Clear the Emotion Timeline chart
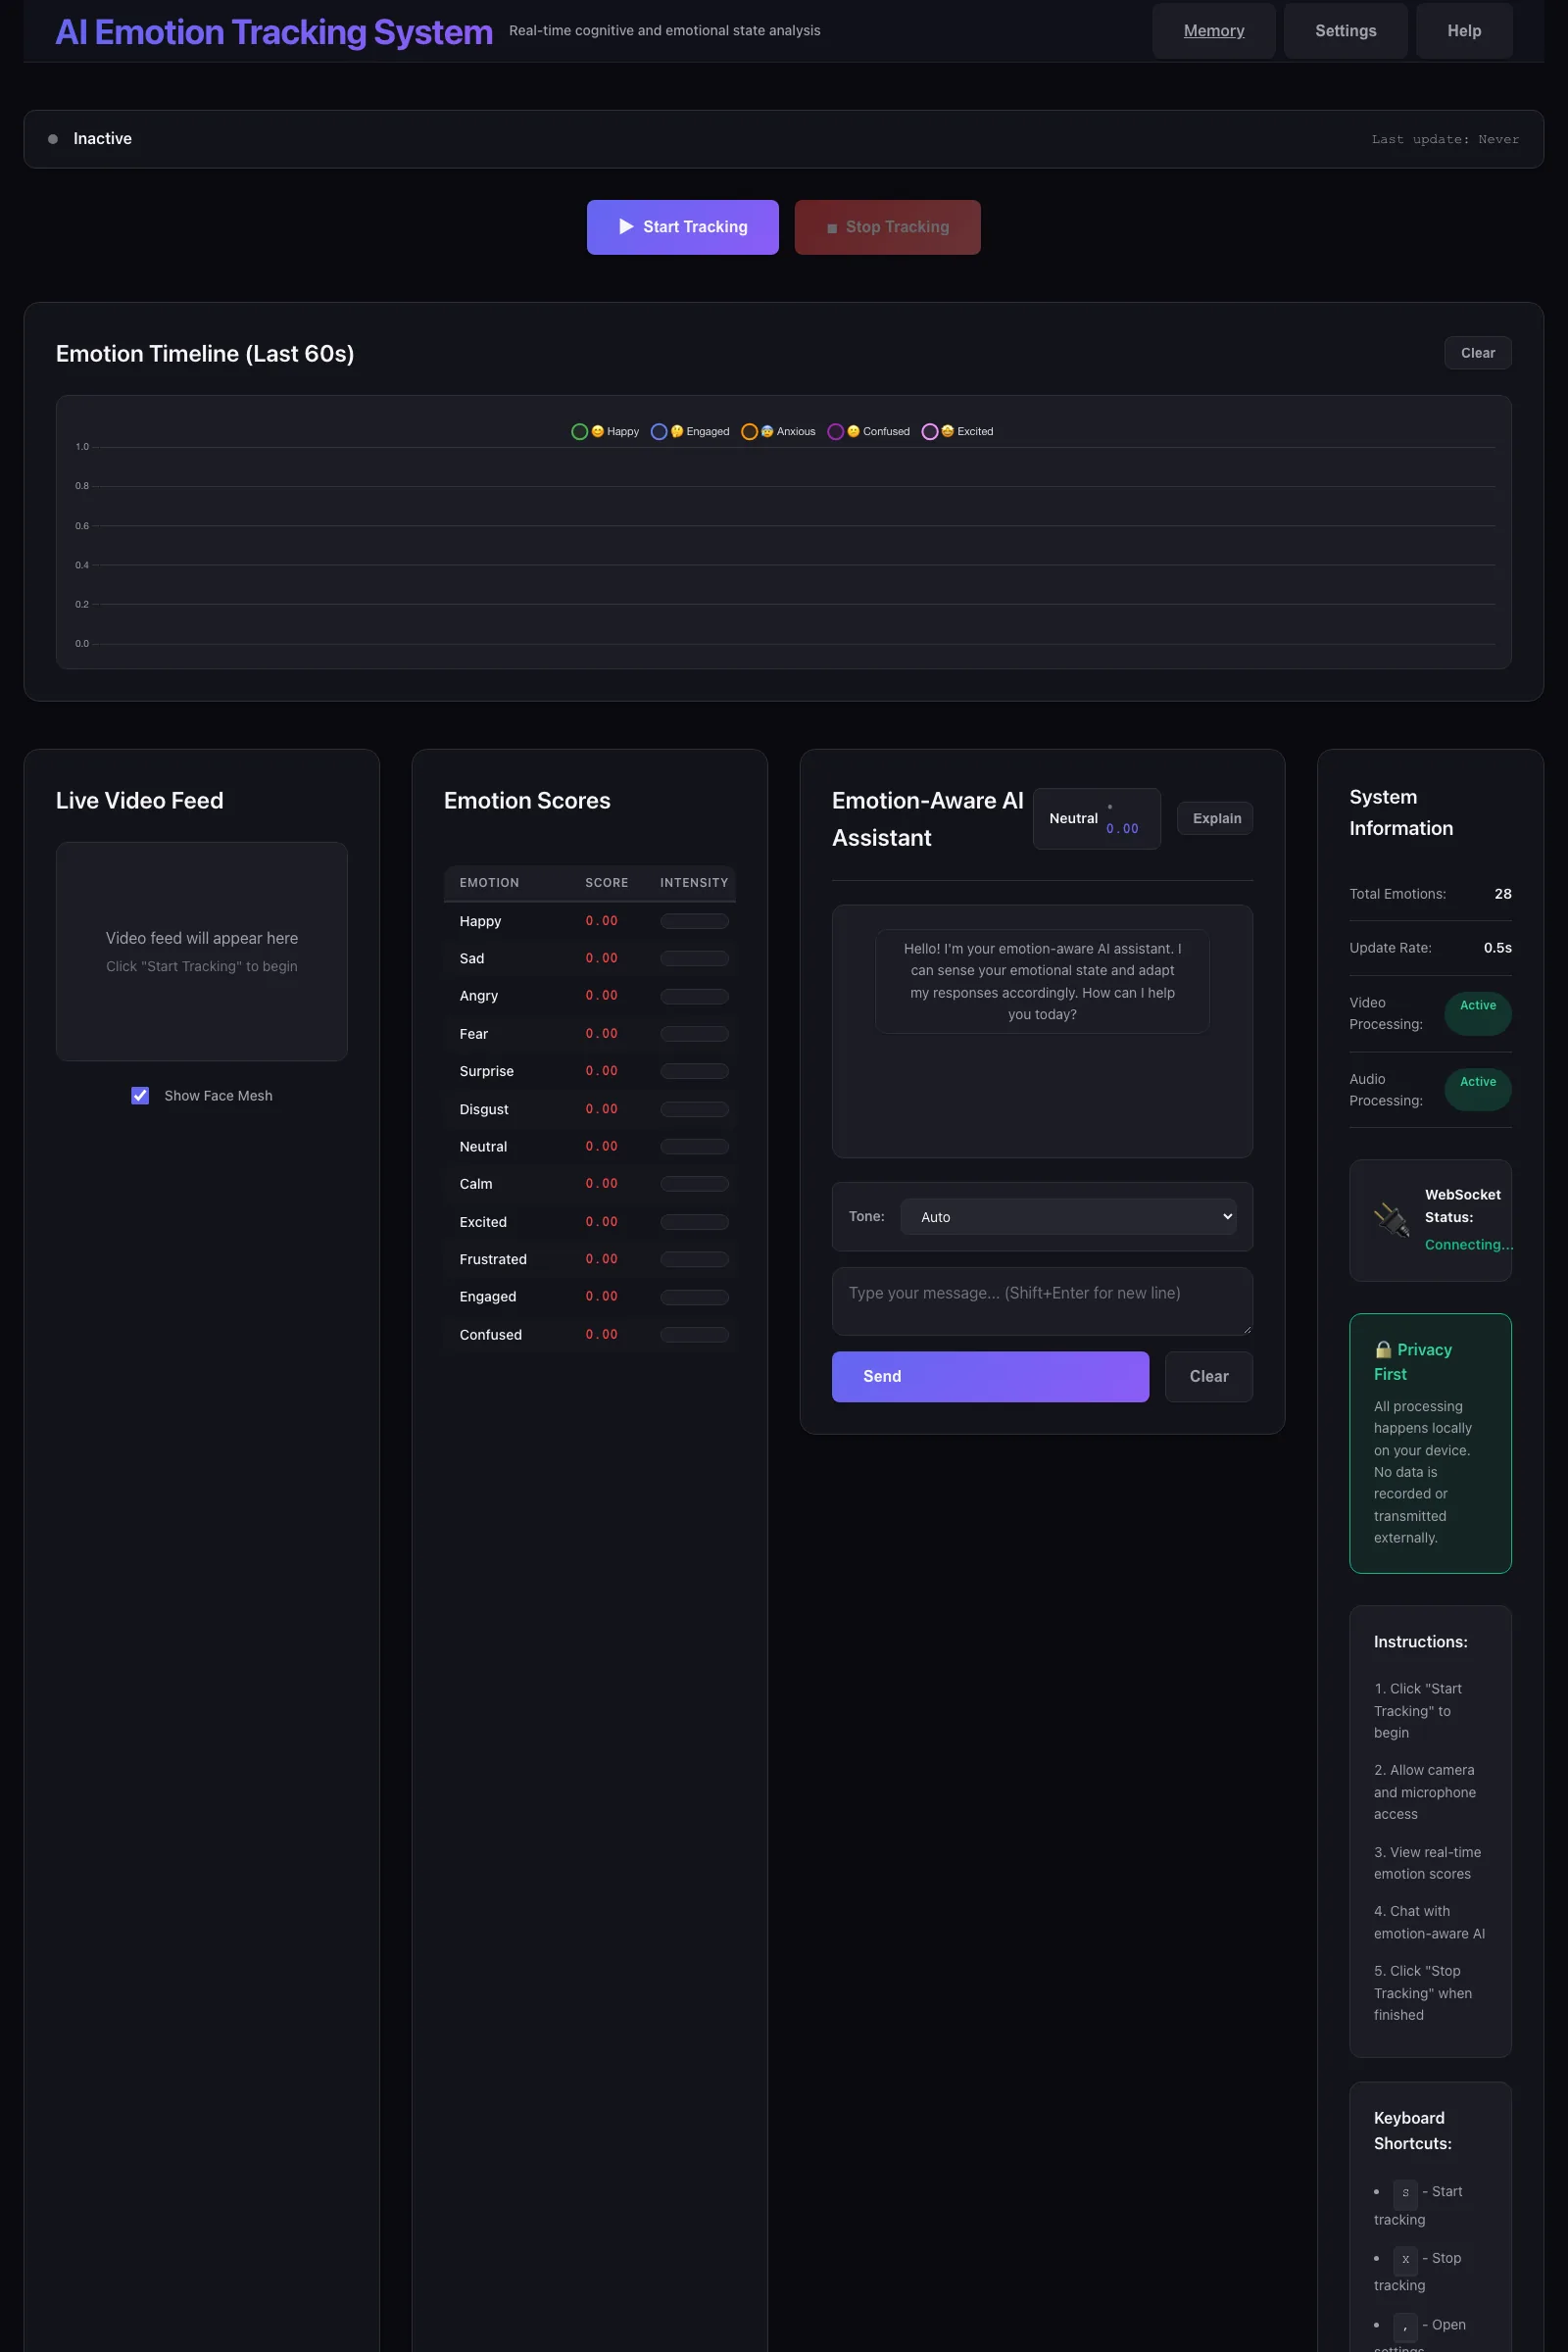The image size is (1568, 2352). tap(1477, 353)
